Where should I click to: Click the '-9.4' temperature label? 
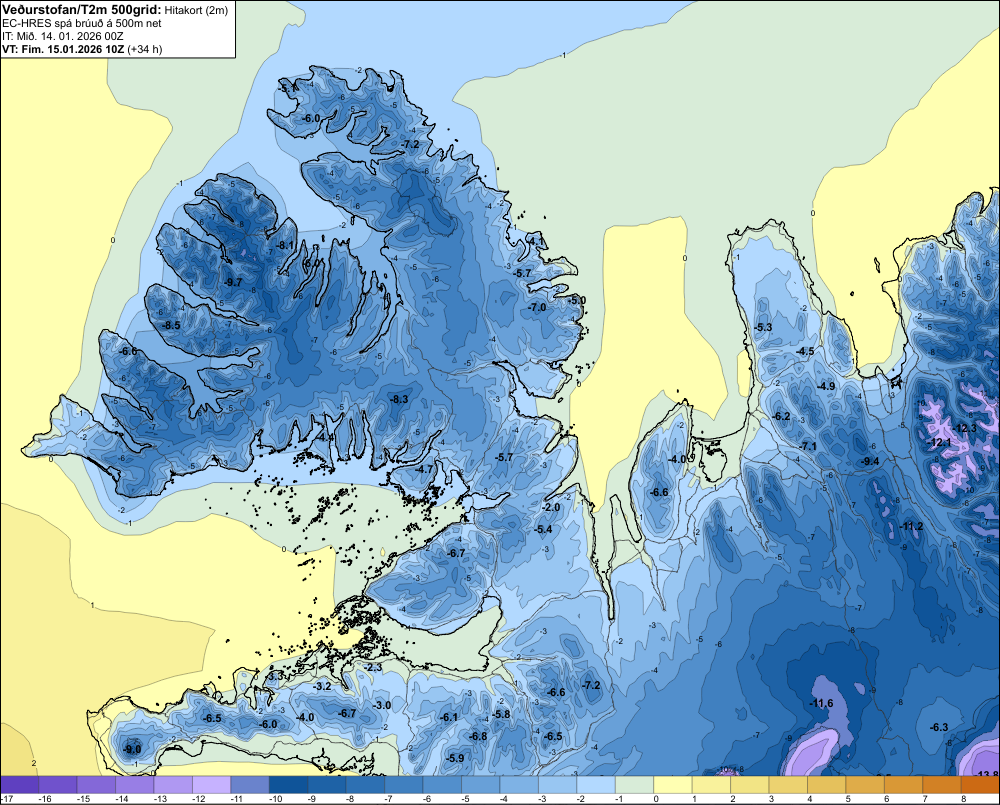click(870, 461)
